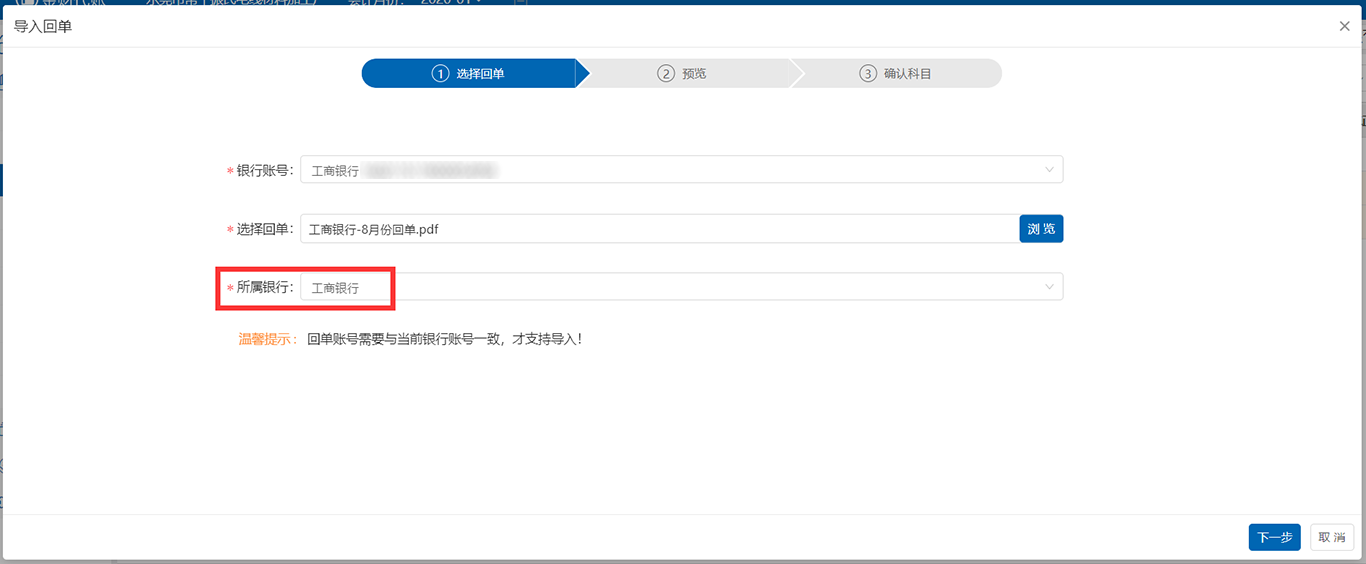
Task: Click the step 2 circled number icon
Action: (x=666, y=74)
